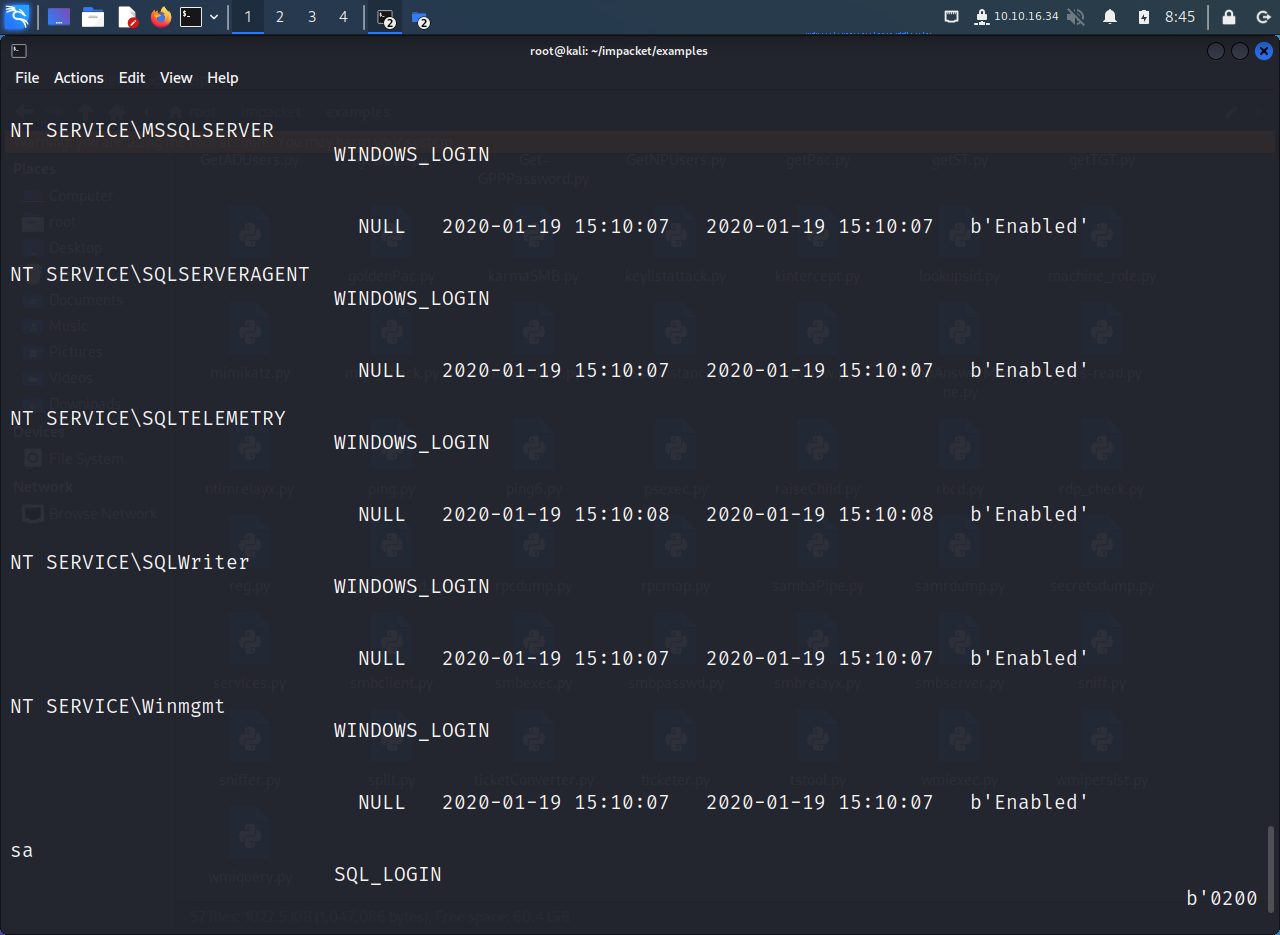This screenshot has height=935, width=1280.
Task: Open the Edit menu
Action: tap(132, 78)
